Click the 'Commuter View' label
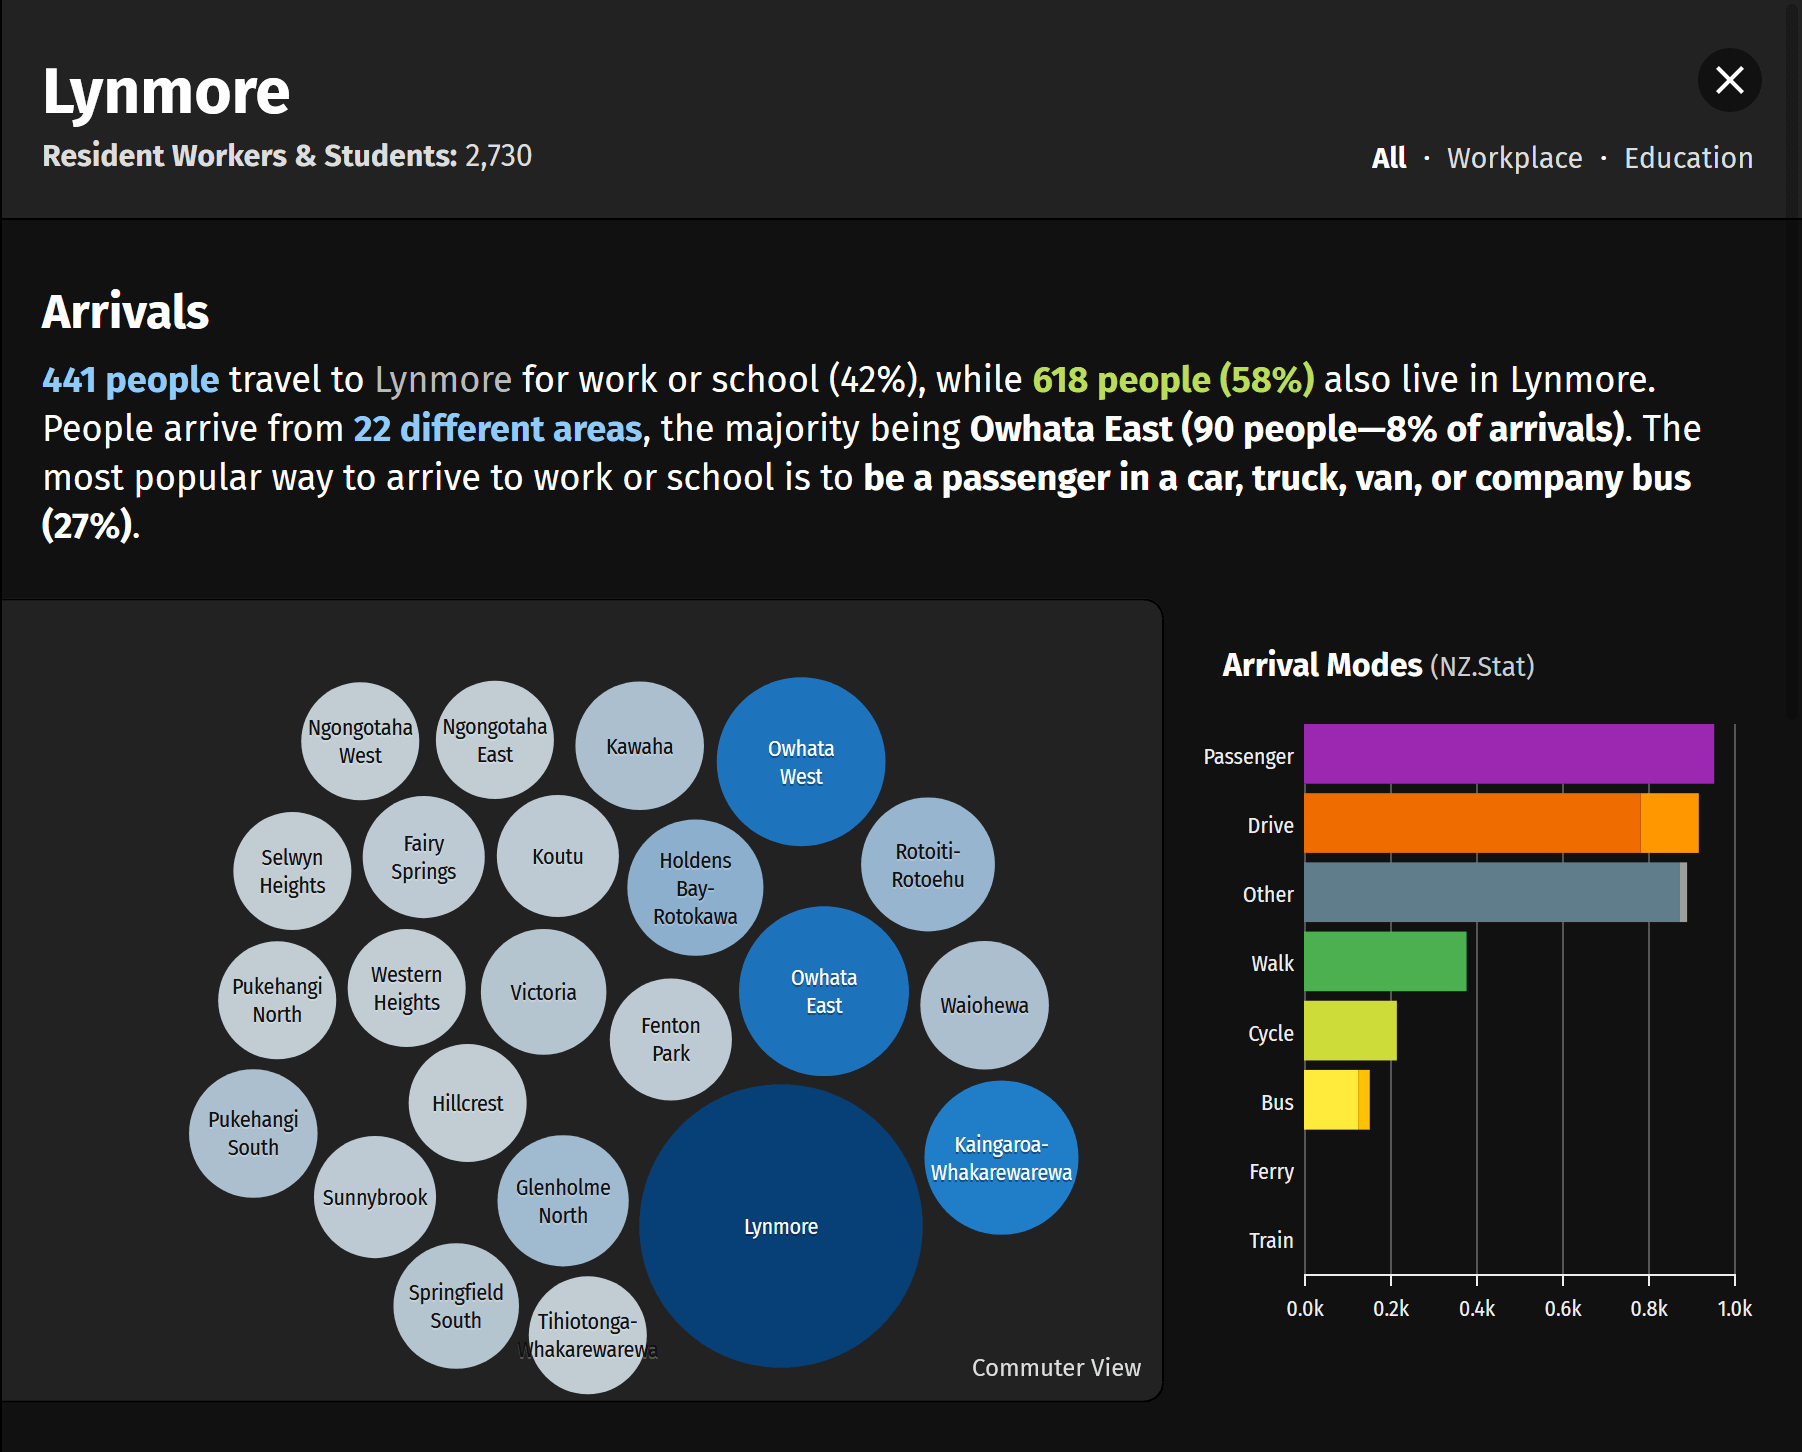The width and height of the screenshot is (1802, 1452). [x=1056, y=1367]
